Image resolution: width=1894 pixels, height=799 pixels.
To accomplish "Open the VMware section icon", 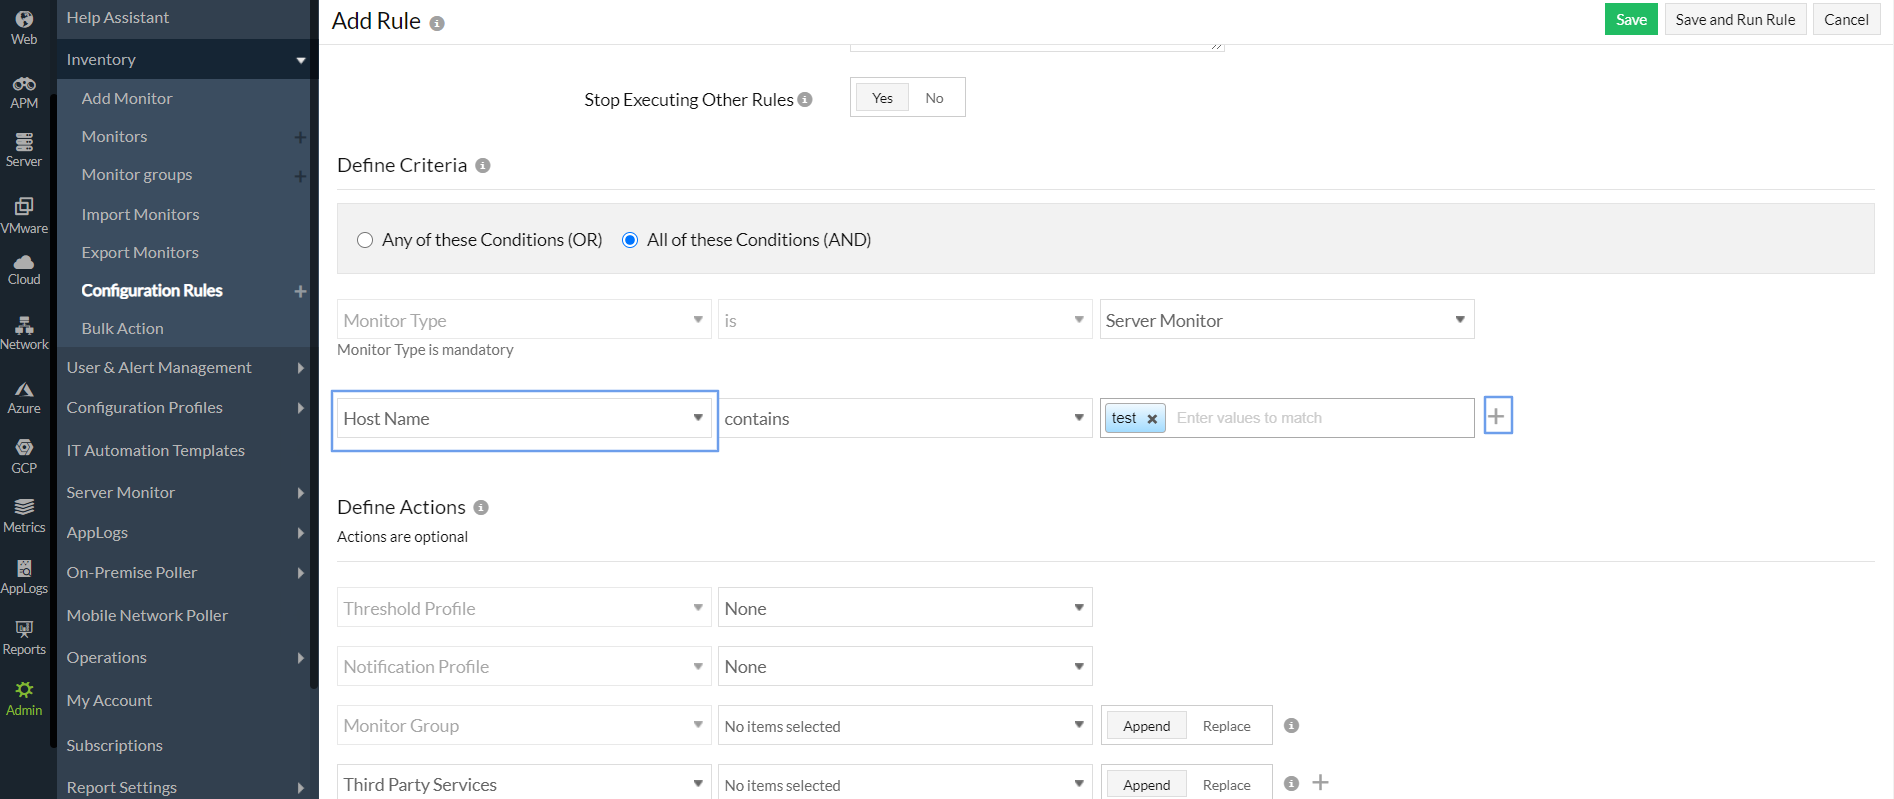I will (24, 214).
